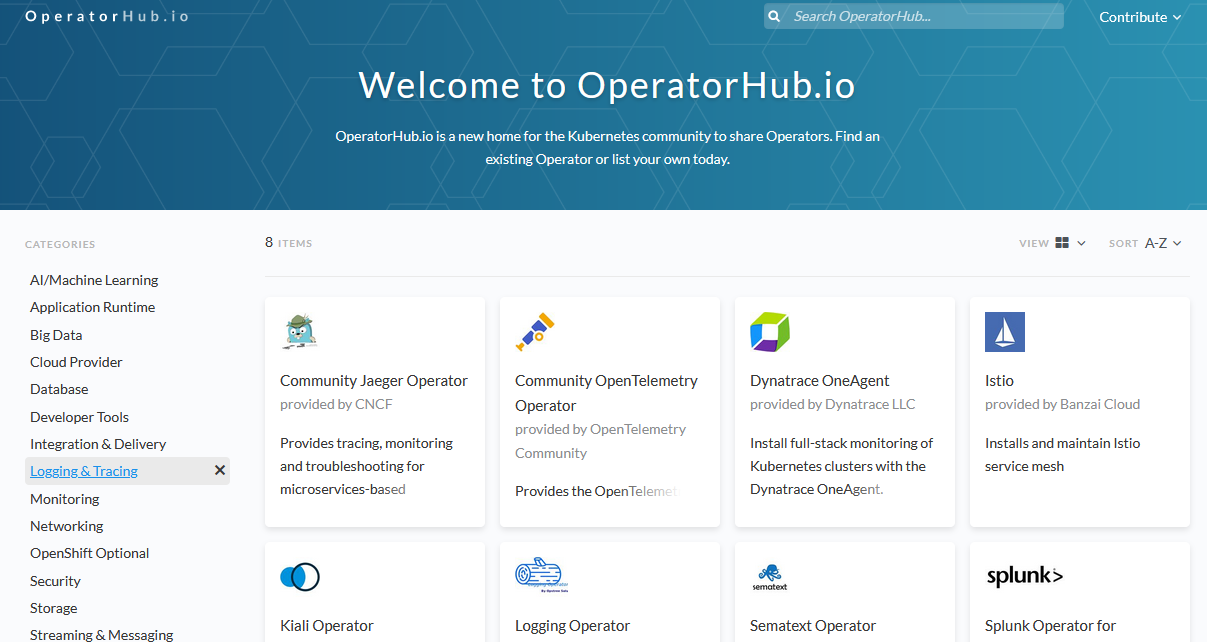Click 'provided by Banzai Cloud' text

pos(1062,405)
